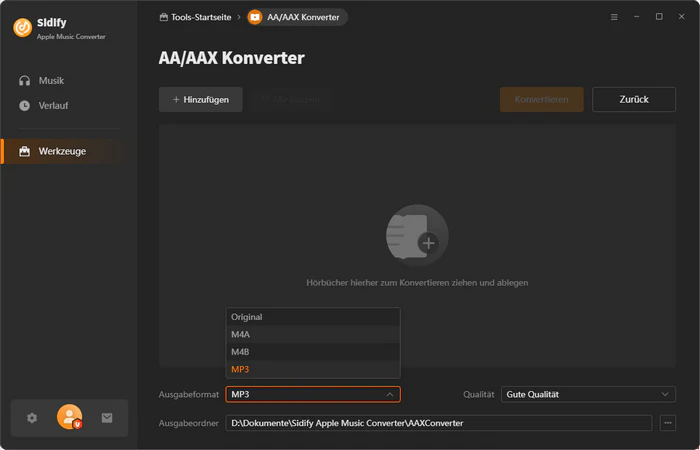
Task: Click the Ausgabeordner path field
Action: click(x=439, y=423)
